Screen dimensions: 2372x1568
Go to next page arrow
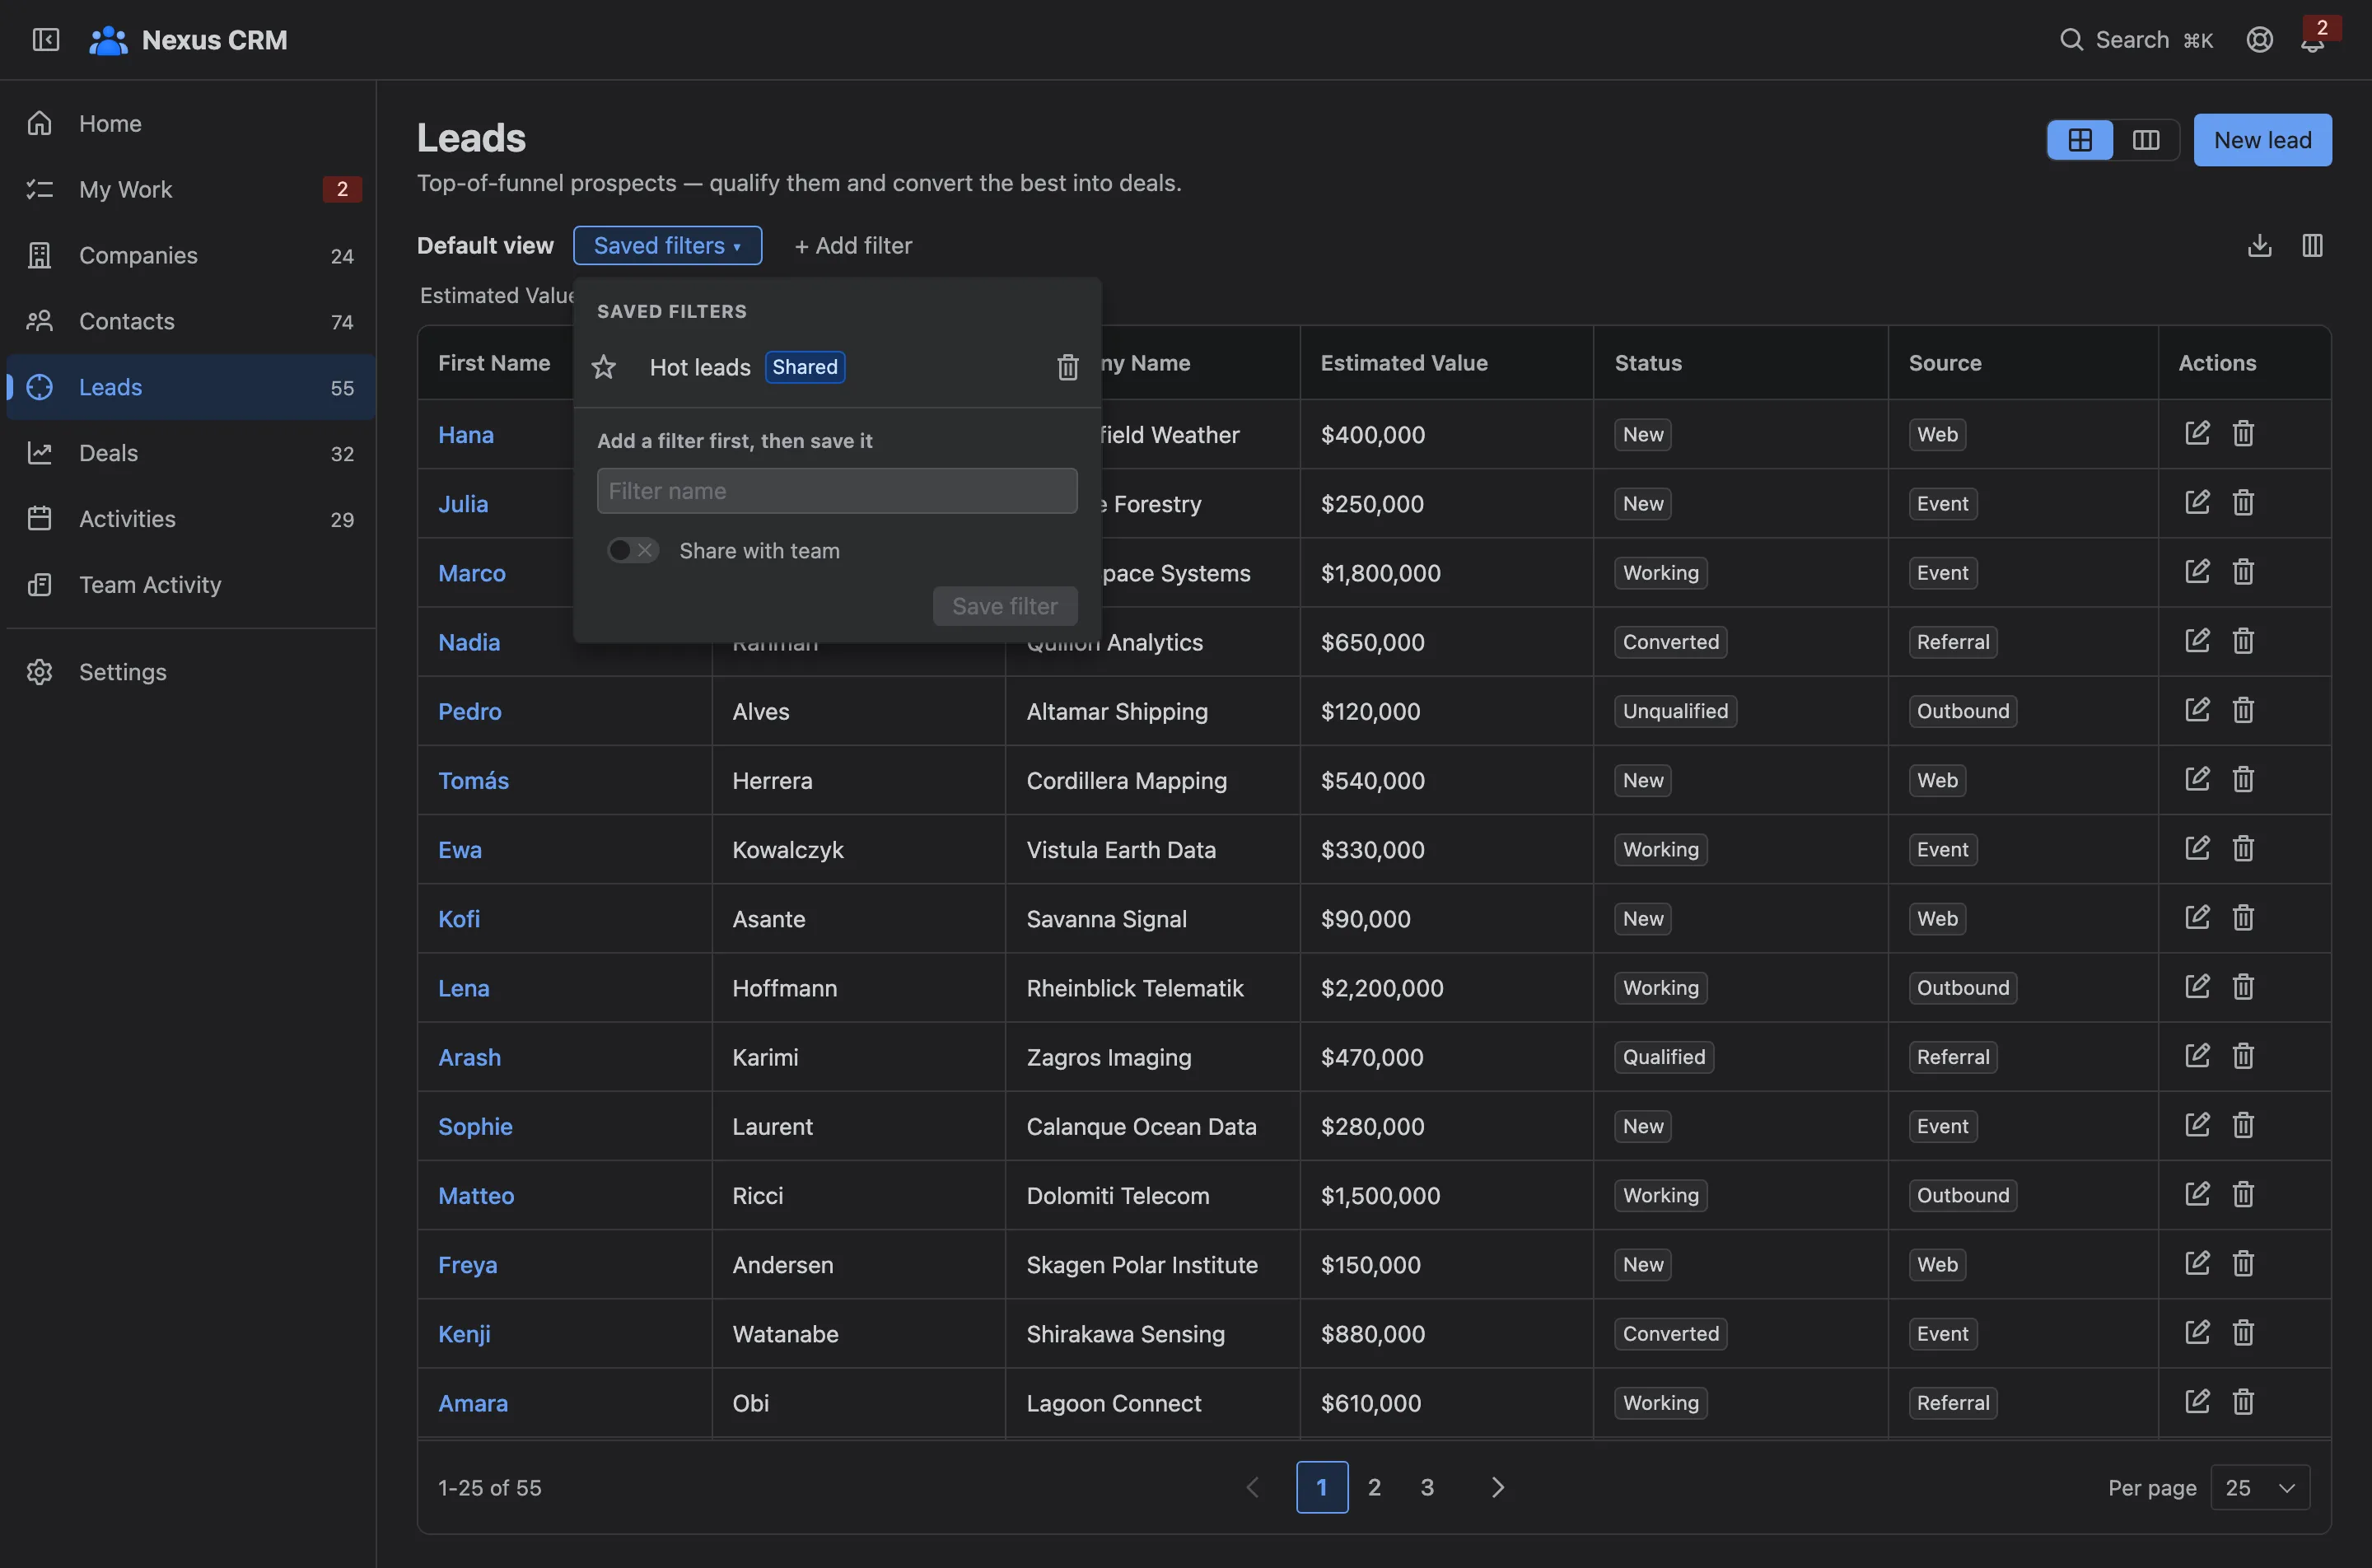[1497, 1487]
